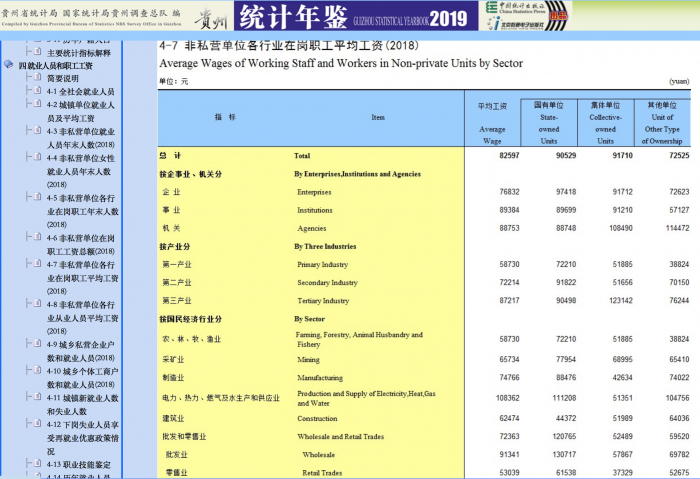This screenshot has width=700, height=479.
Task: Open the 主要统计指标解释 entry
Action: [78, 52]
